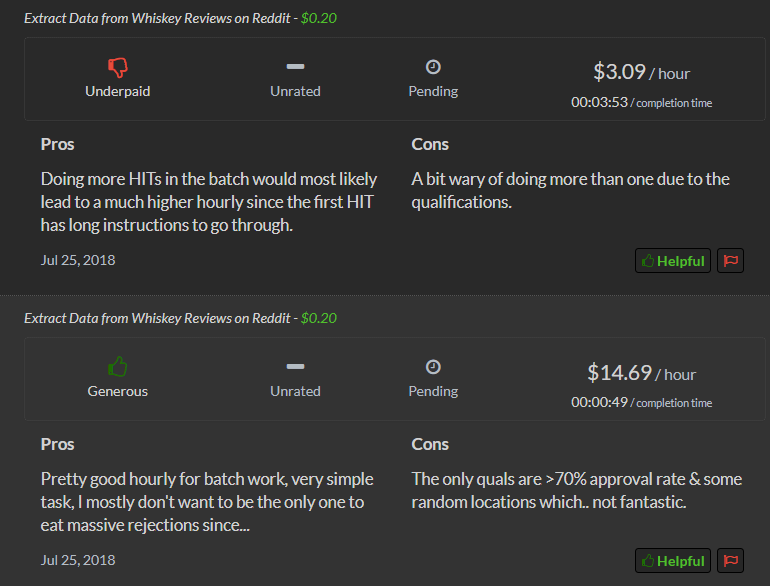Click the red thumbs-down Underpaid icon
The height and width of the screenshot is (586, 770).
118,67
